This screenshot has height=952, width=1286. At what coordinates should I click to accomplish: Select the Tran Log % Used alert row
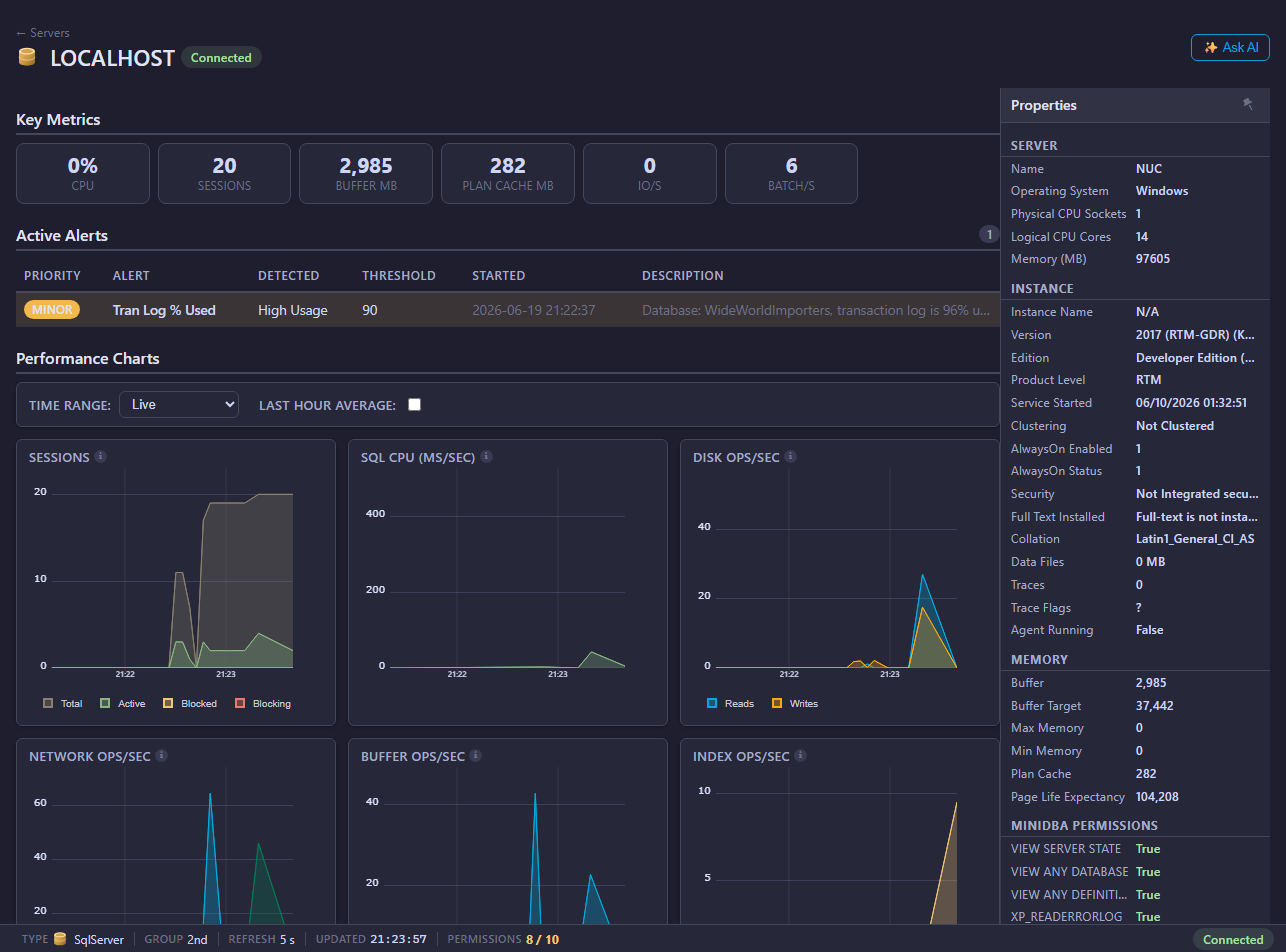click(x=508, y=310)
